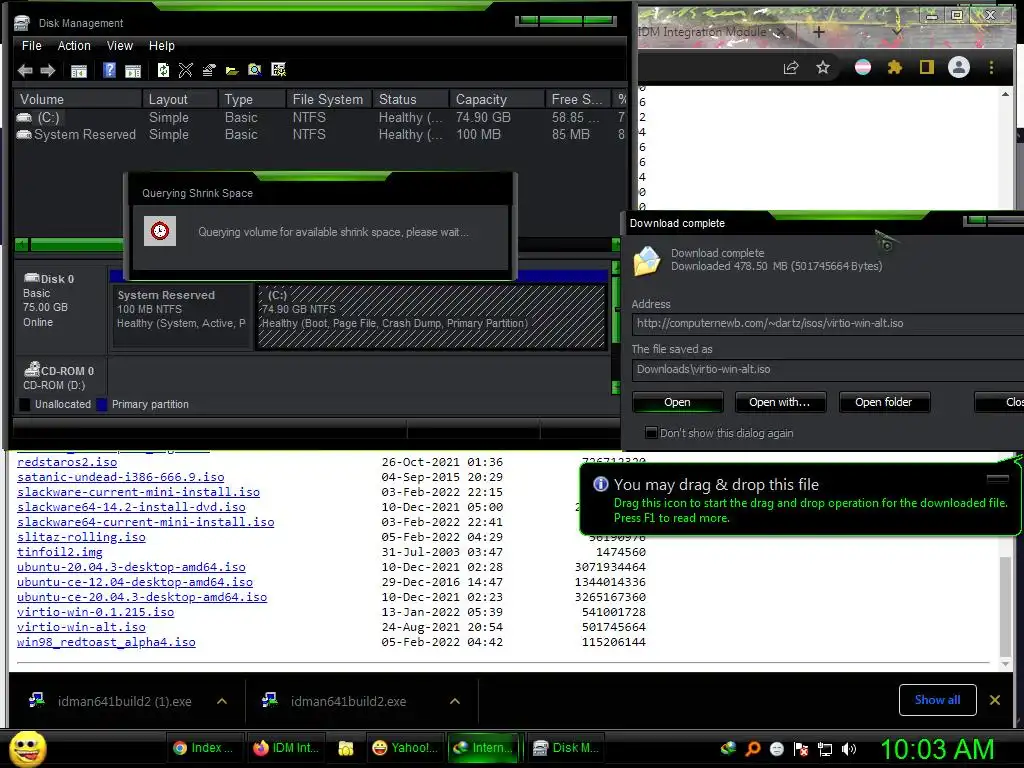Viewport: 1024px width, 768px height.
Task: Open the Chrome profile avatar icon
Action: [959, 67]
